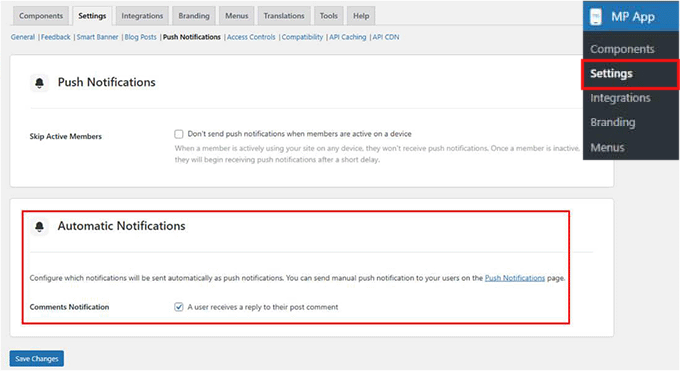Follow the Push Notifications page hyperlink

pyautogui.click(x=515, y=278)
